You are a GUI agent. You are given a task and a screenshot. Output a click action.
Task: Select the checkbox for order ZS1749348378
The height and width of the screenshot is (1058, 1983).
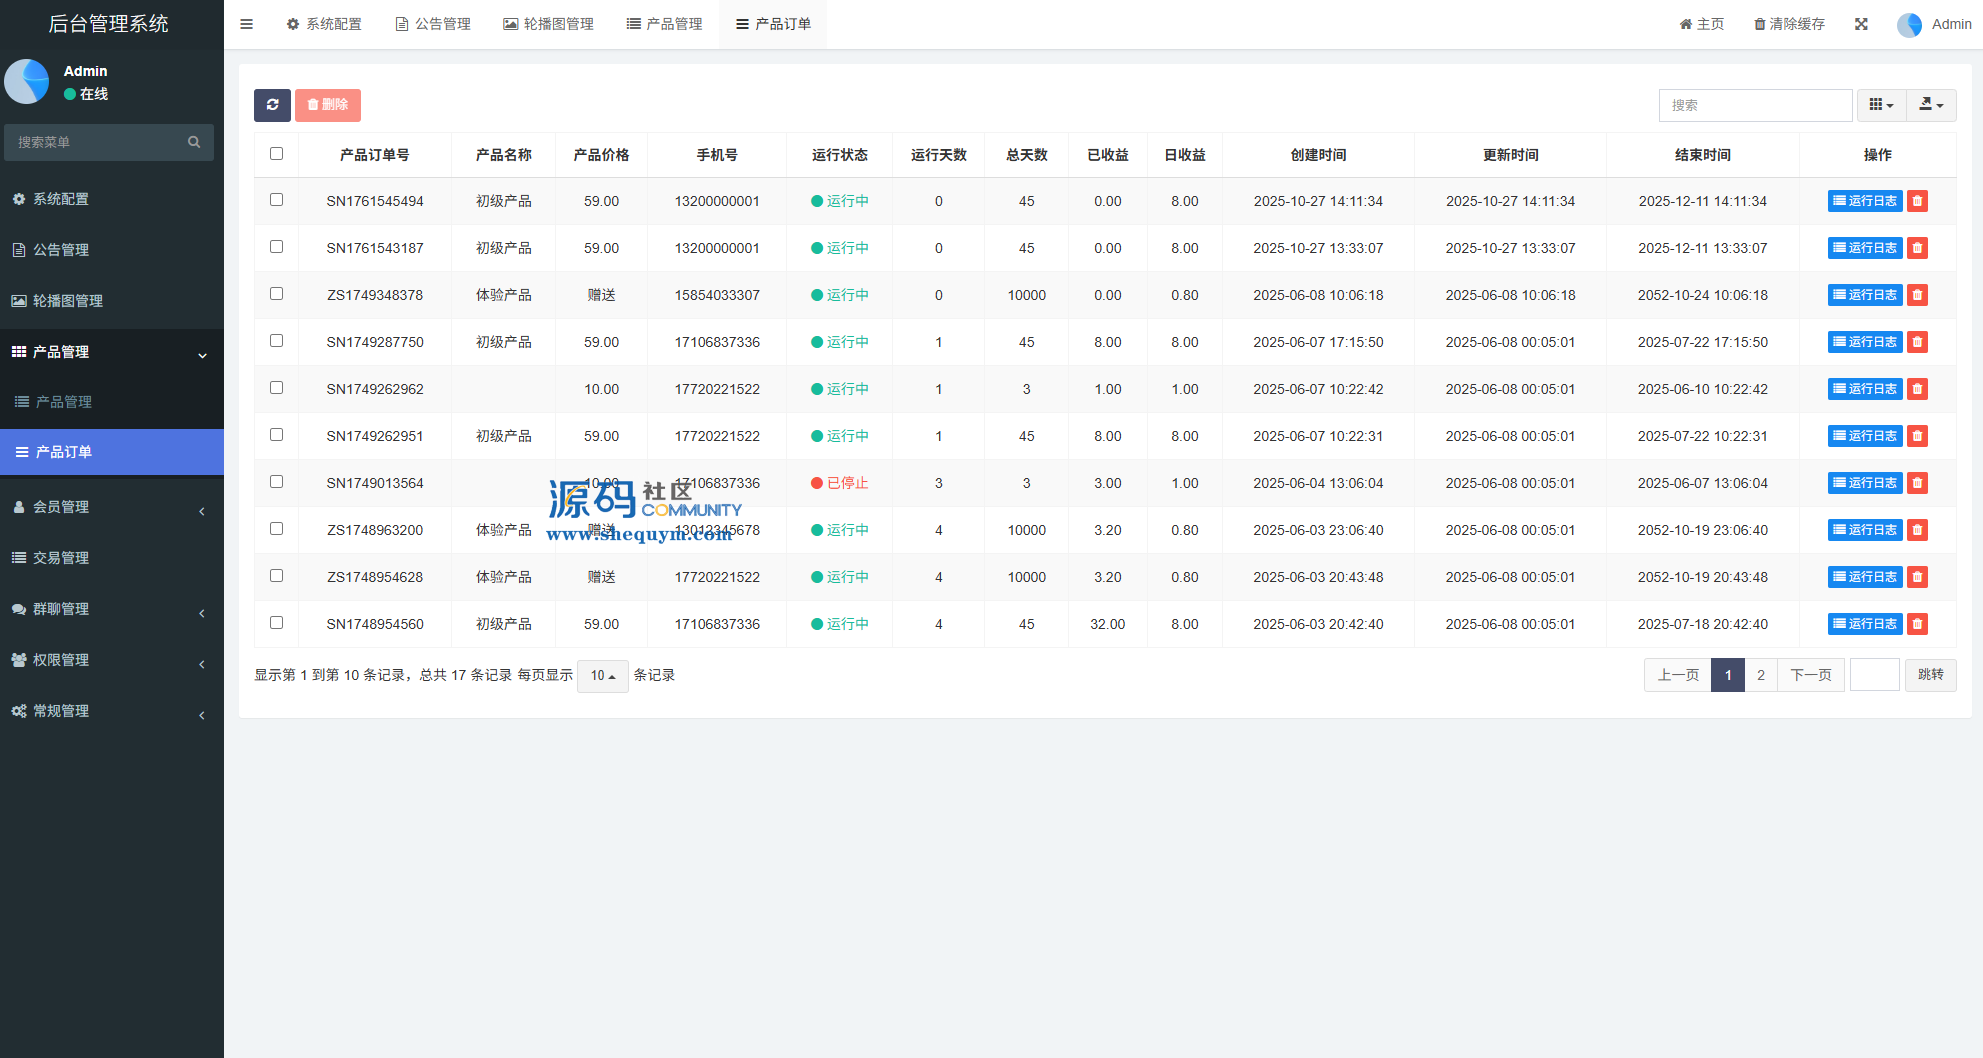pos(277,294)
